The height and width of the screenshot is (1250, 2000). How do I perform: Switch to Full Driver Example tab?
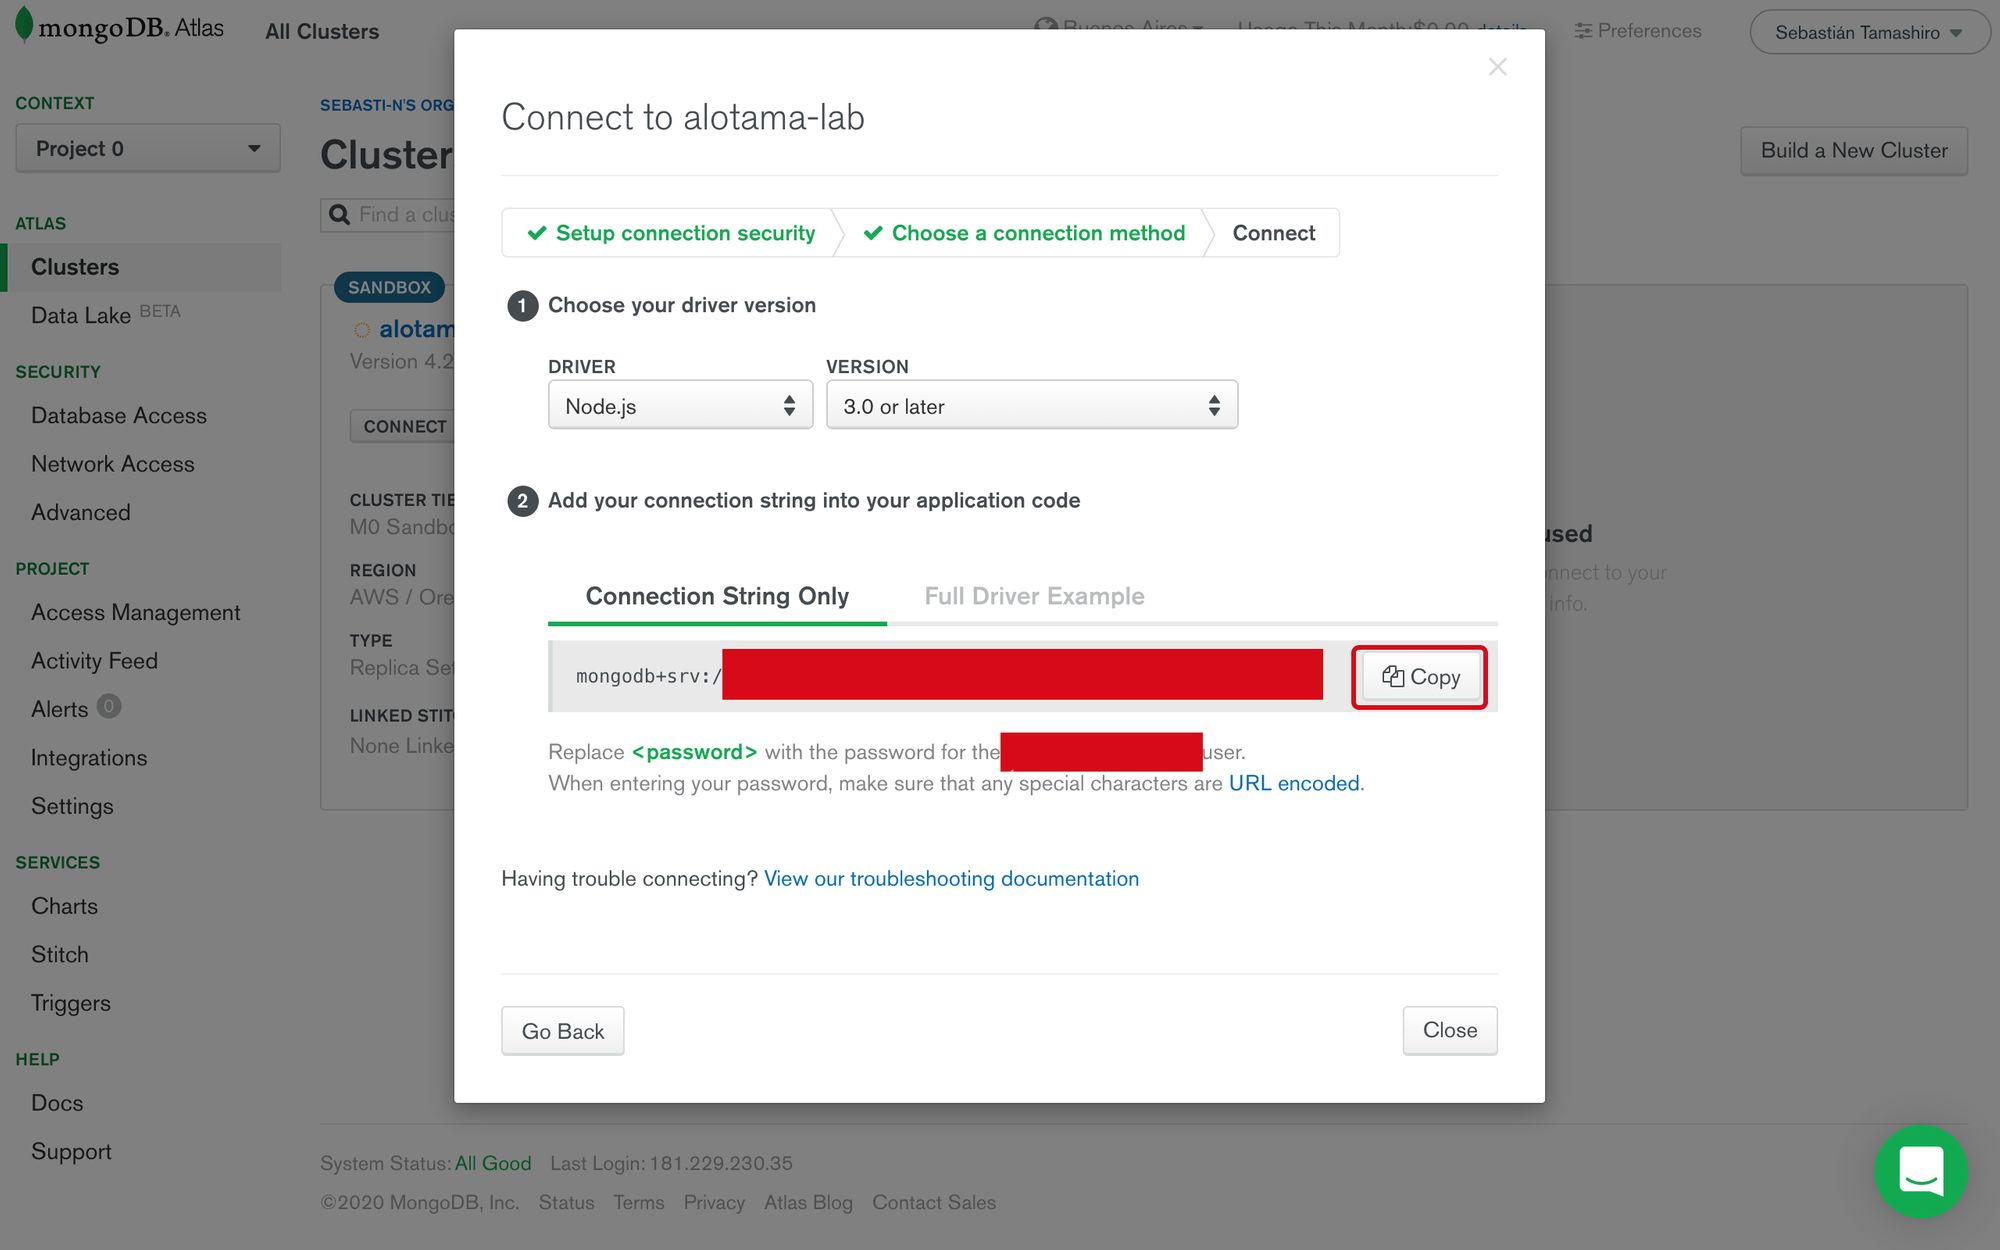1034,596
